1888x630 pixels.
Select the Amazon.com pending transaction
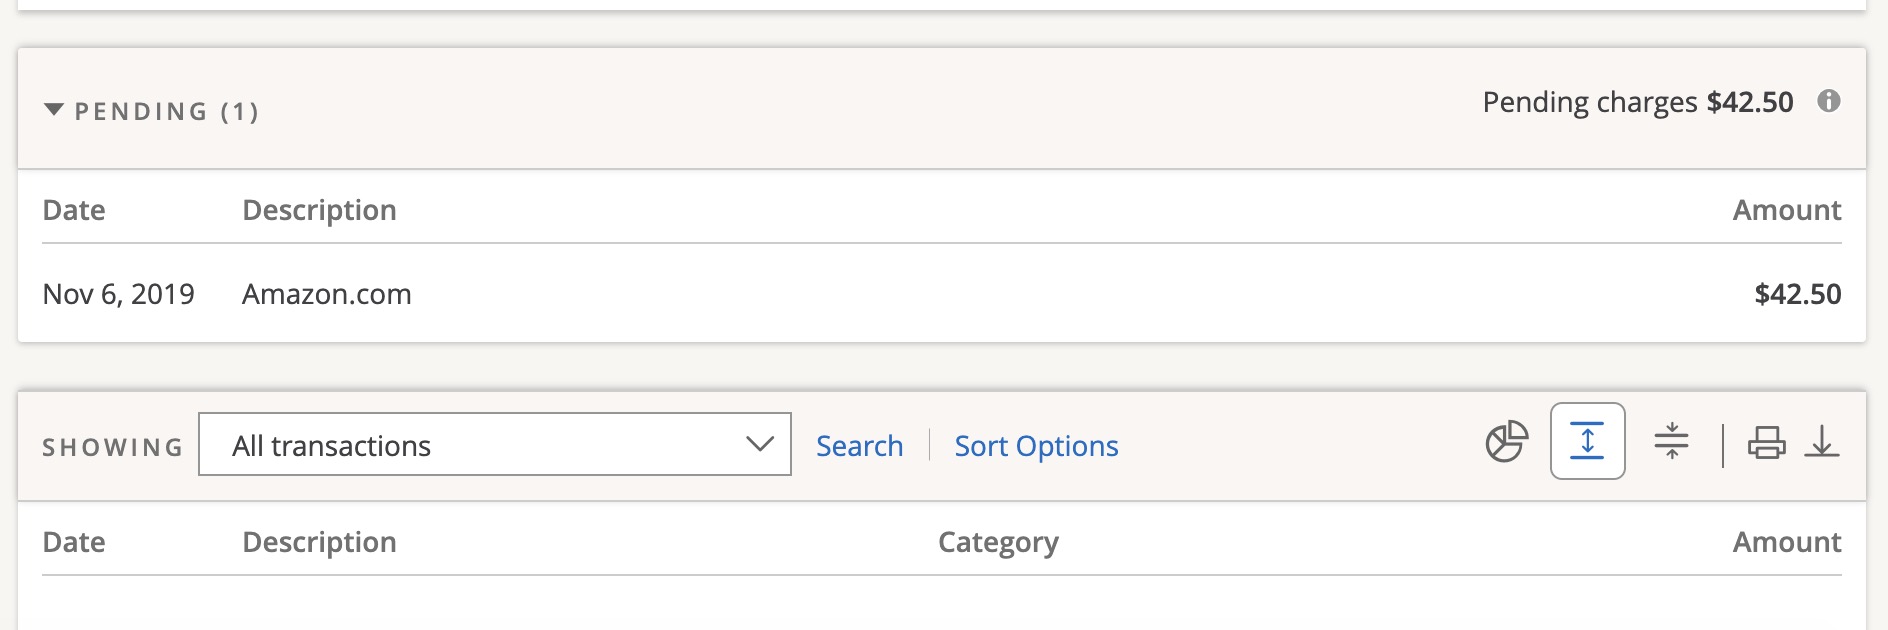click(327, 294)
